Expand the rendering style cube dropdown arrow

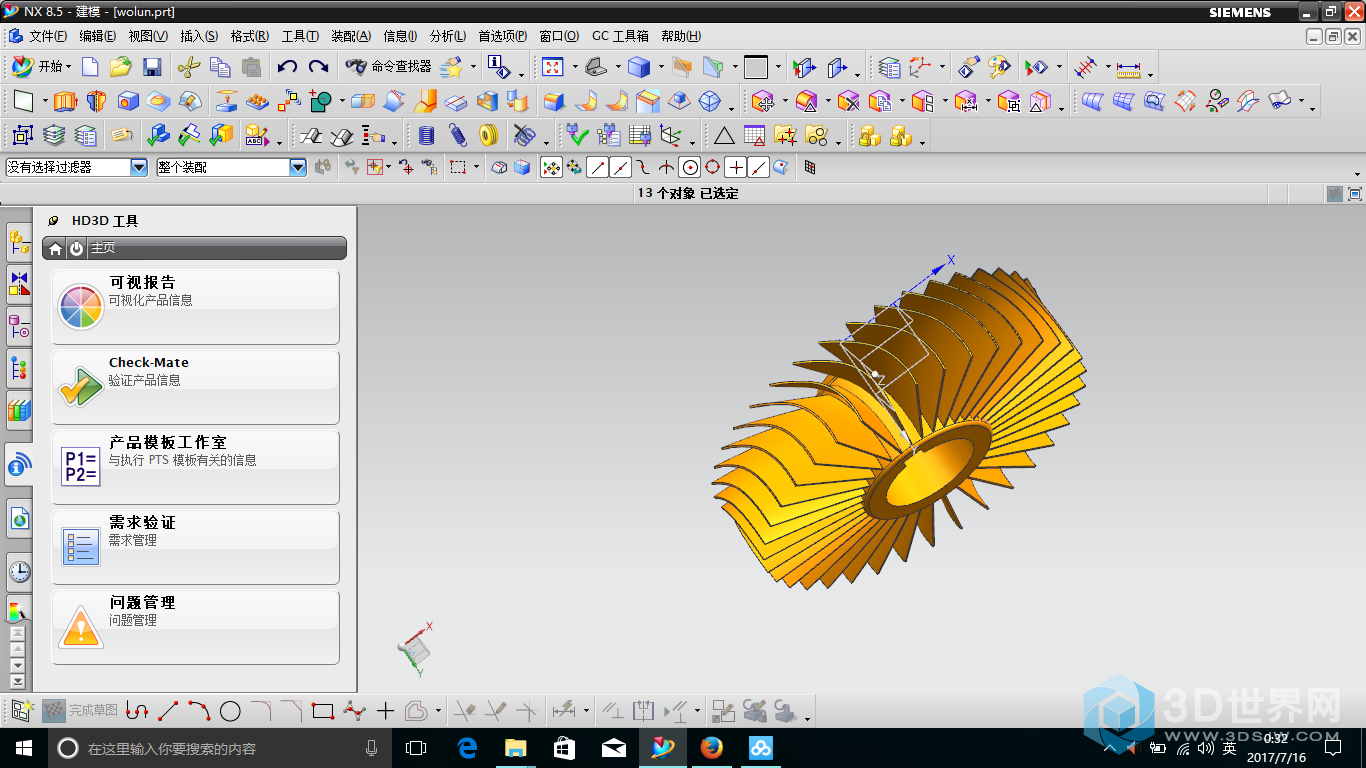click(660, 67)
